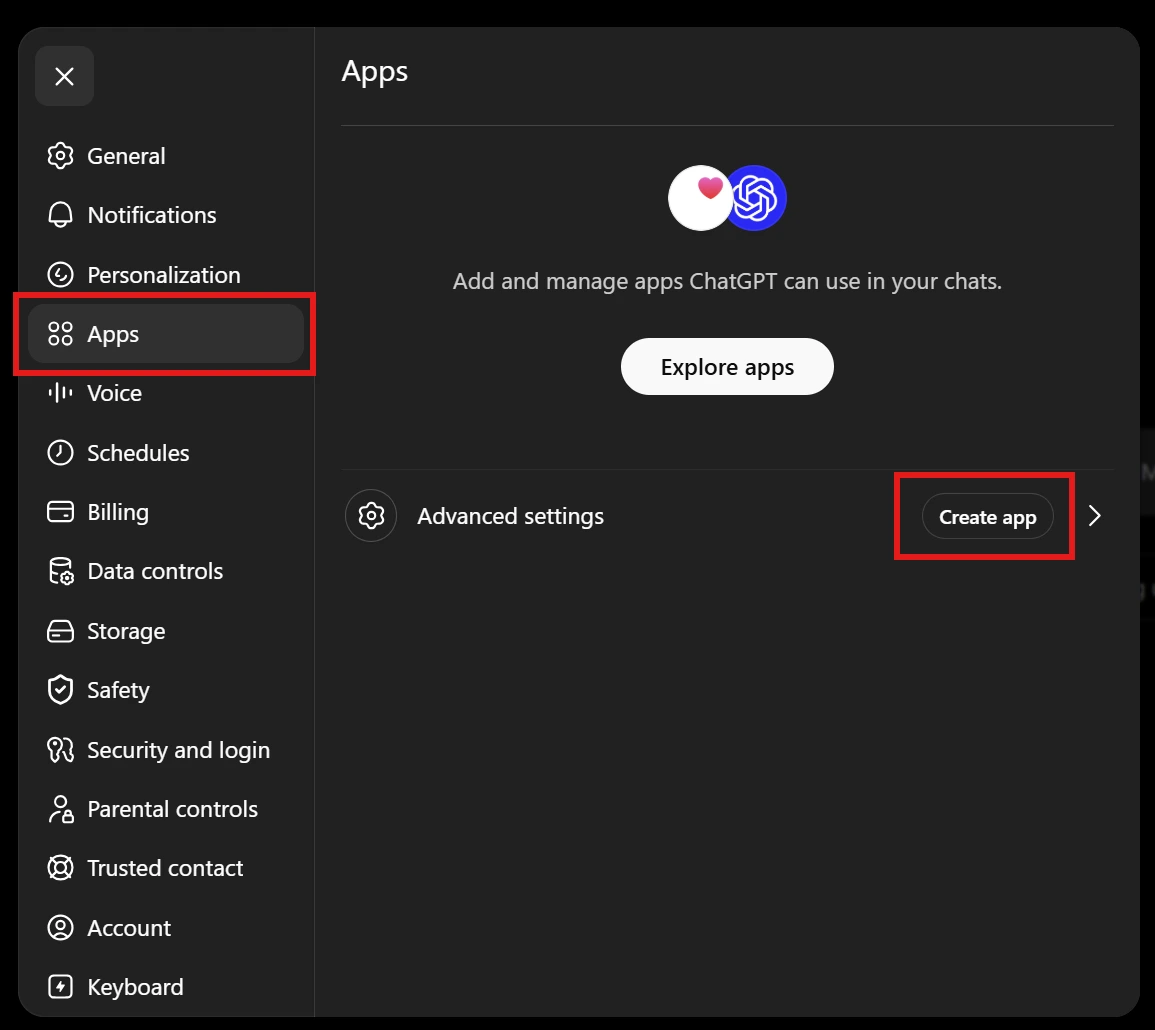Click the Schedules clock icon
Viewport: 1155px width, 1030px height.
[x=60, y=452]
